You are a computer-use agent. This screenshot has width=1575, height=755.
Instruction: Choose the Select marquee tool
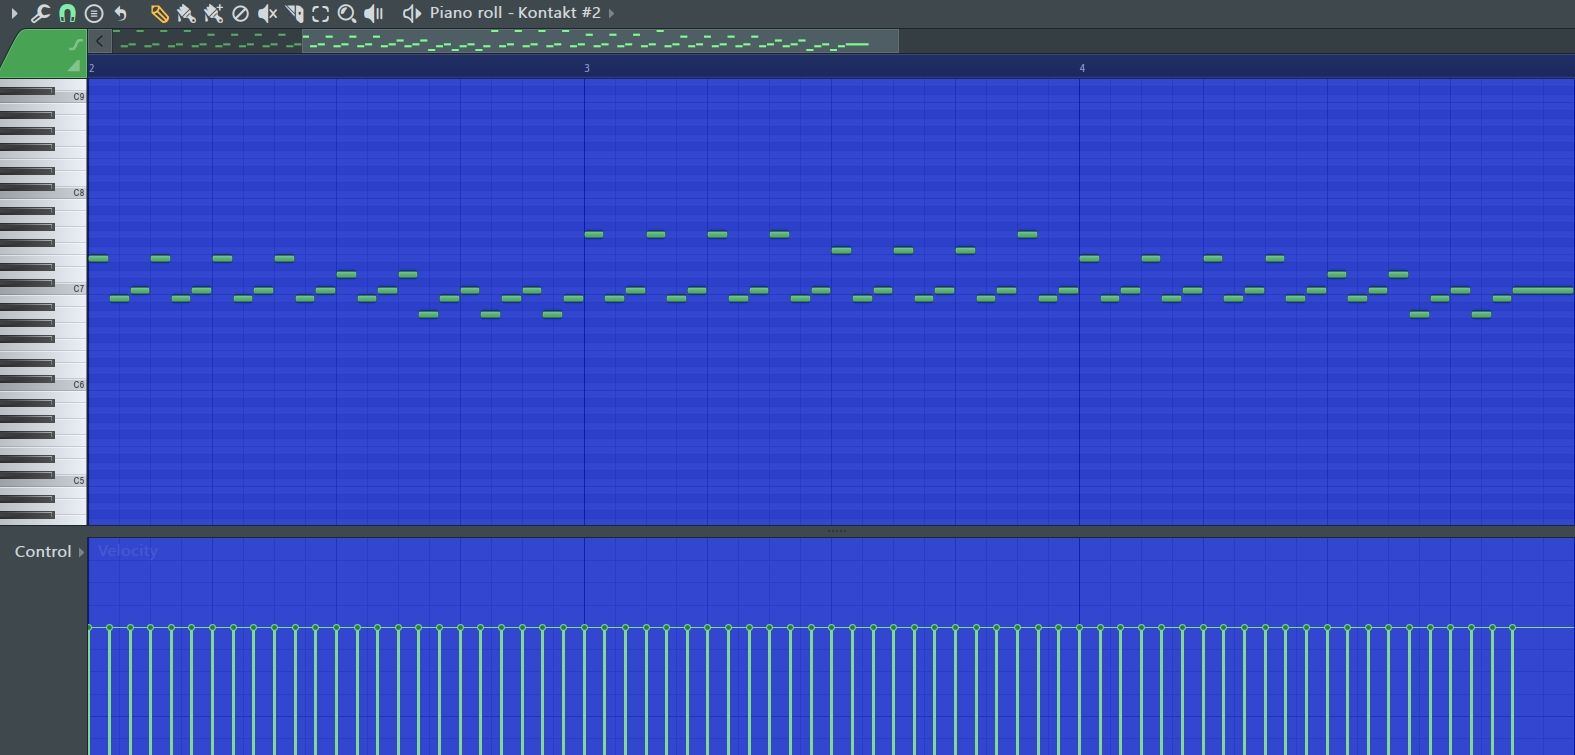(x=320, y=13)
